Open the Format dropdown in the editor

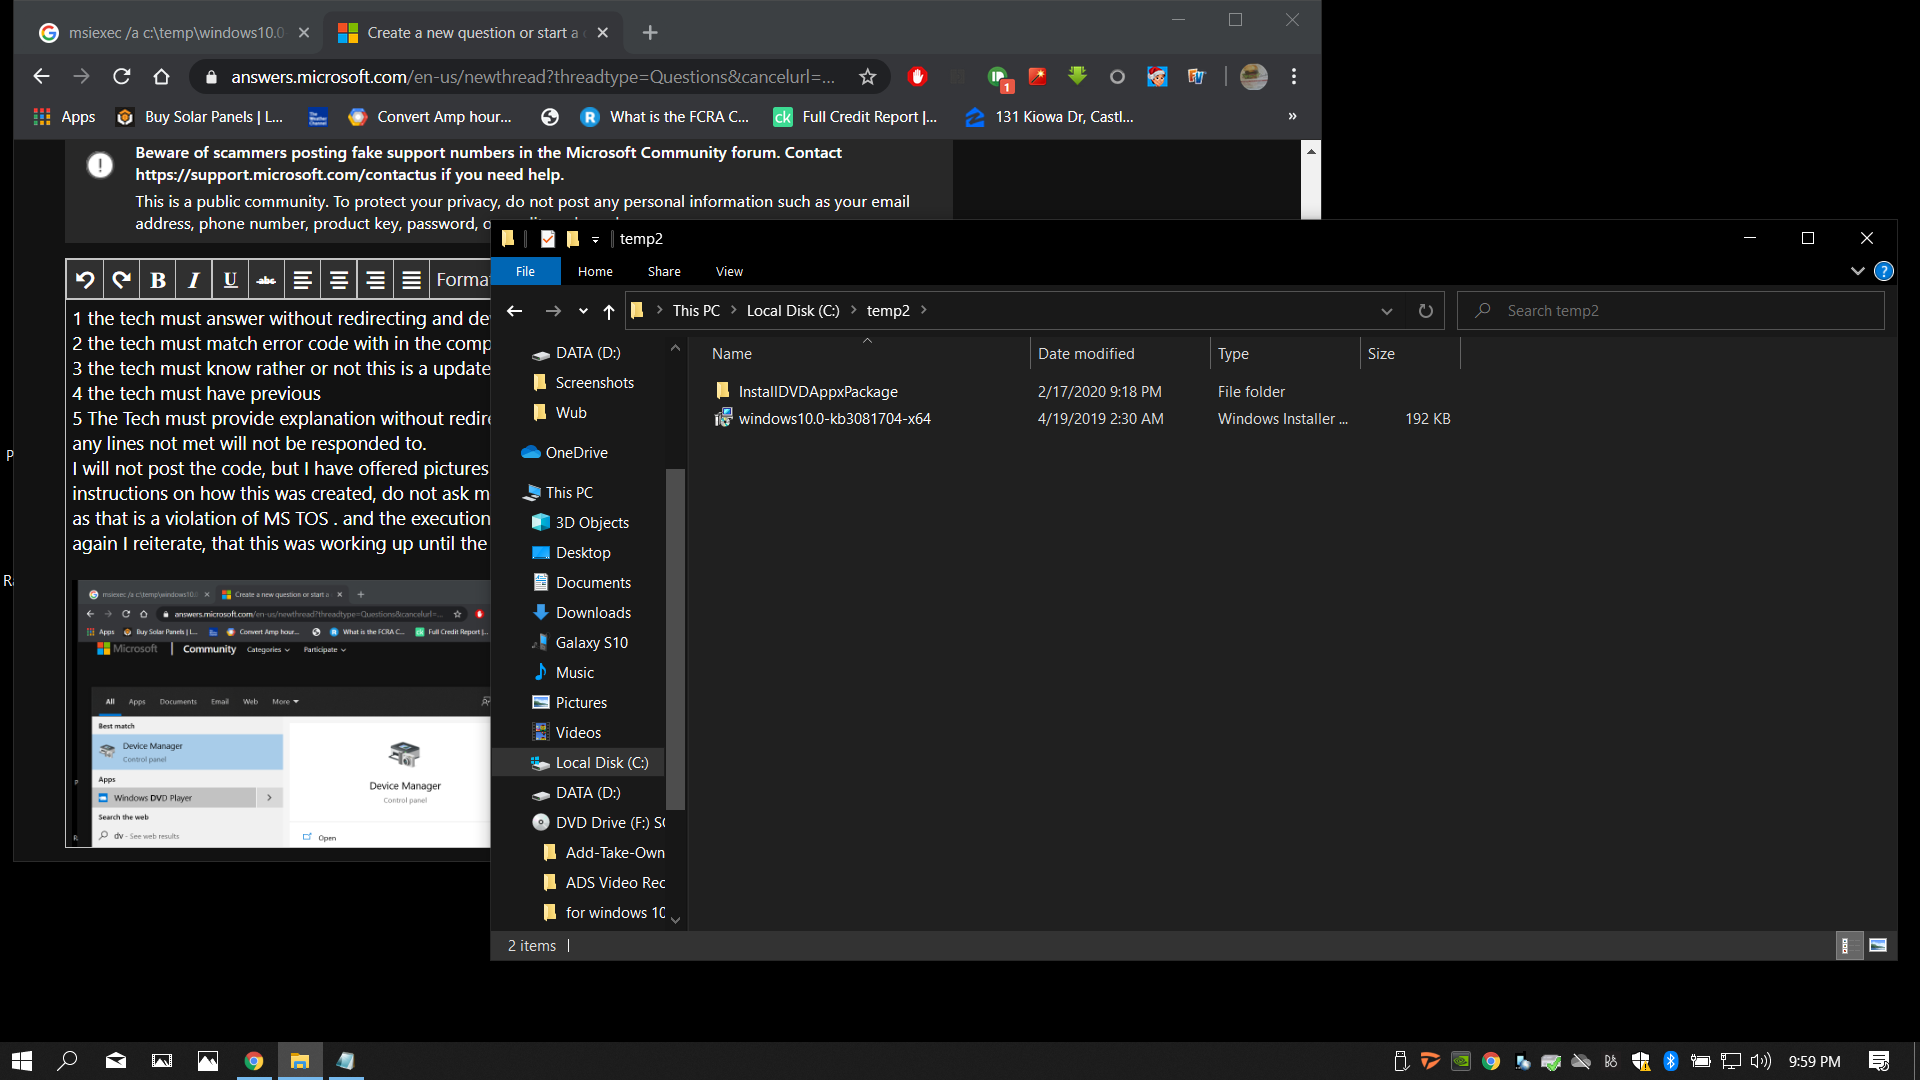(461, 280)
